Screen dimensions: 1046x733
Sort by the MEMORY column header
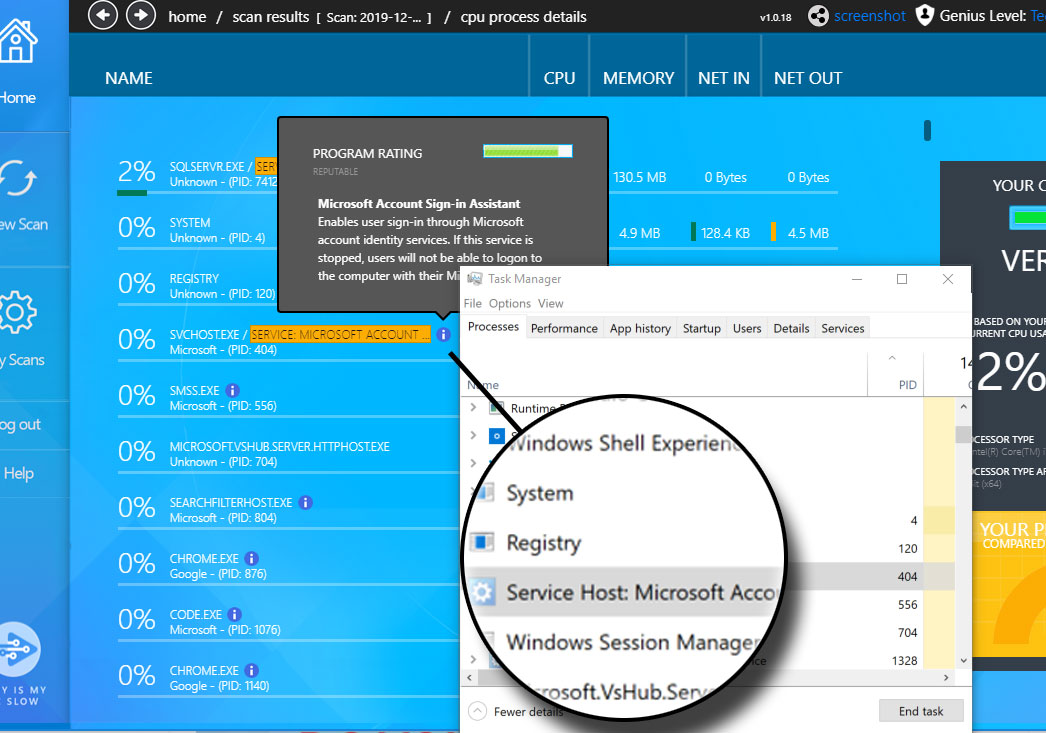click(x=638, y=78)
